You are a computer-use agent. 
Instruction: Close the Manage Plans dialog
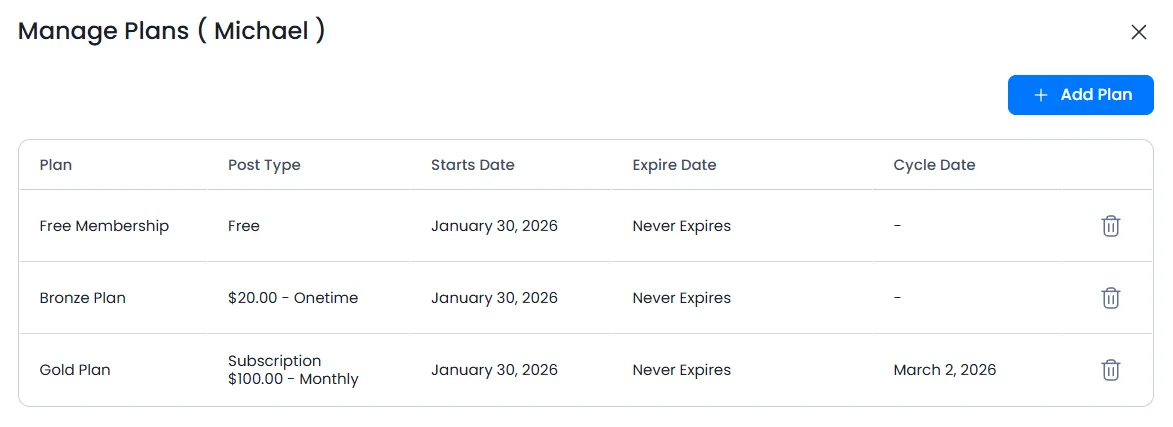point(1138,32)
